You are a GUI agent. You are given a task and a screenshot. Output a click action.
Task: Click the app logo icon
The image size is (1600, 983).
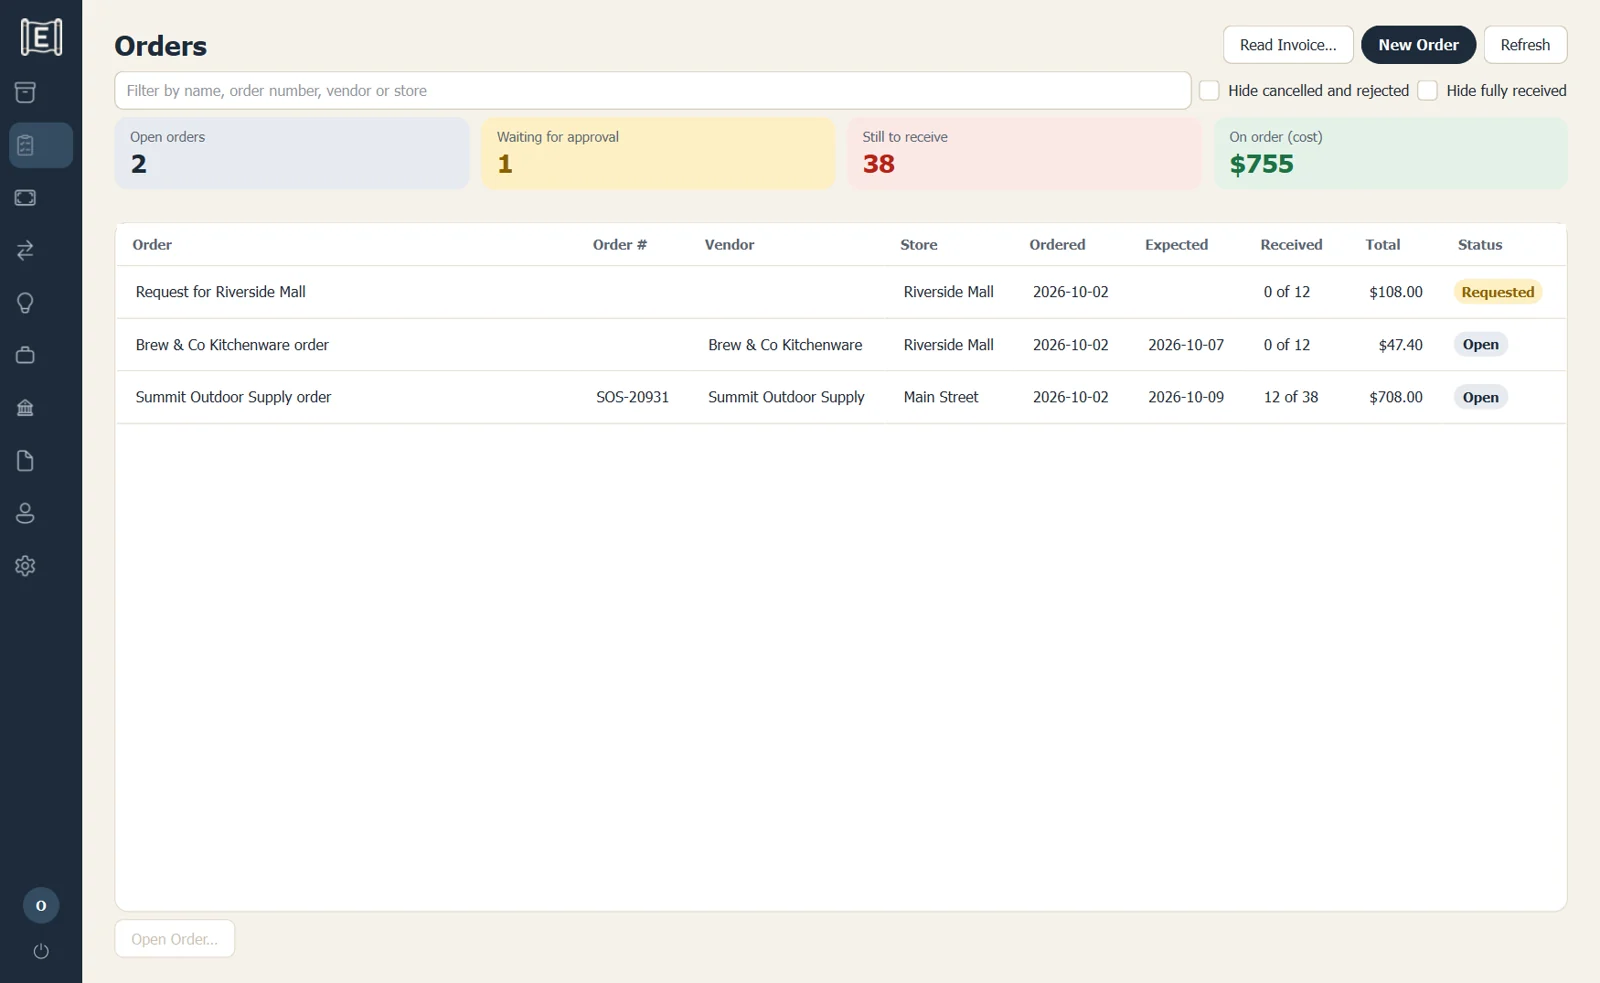point(41,37)
